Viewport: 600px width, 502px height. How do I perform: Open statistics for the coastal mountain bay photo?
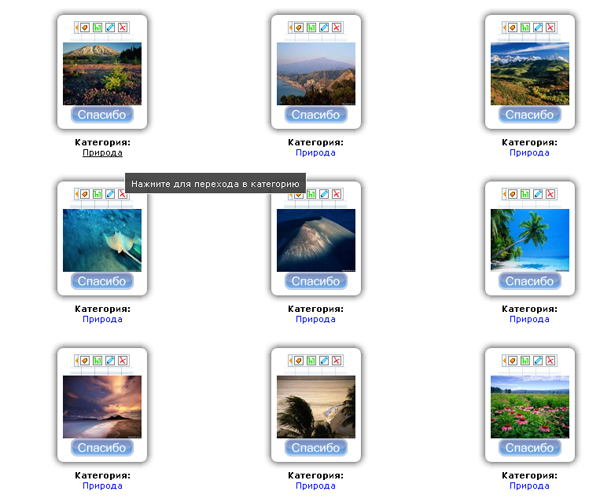click(x=311, y=28)
